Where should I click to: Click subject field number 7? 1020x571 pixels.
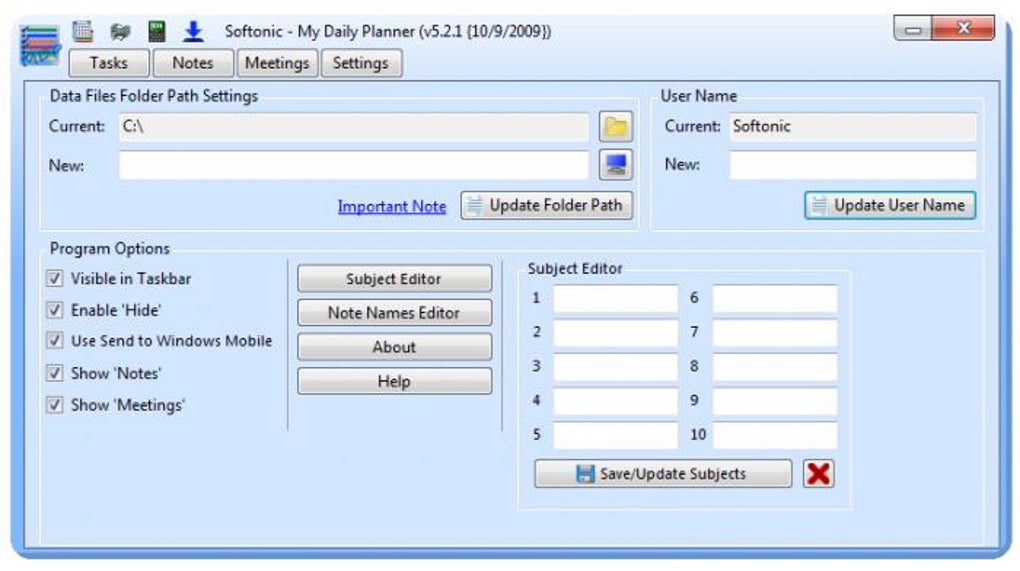point(775,332)
